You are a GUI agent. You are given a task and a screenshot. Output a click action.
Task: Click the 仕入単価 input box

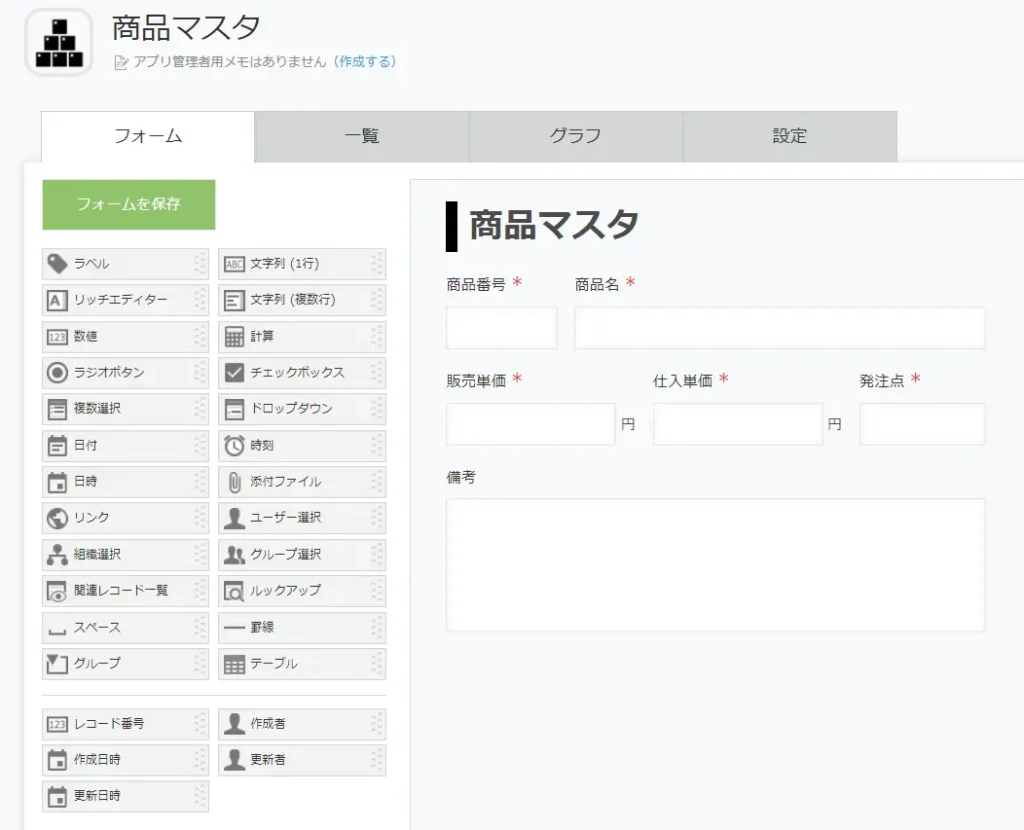pyautogui.click(x=738, y=424)
